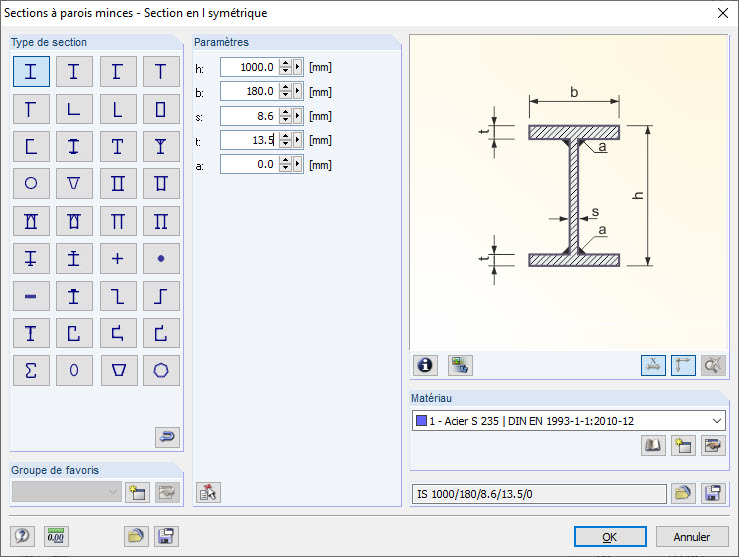Click the pick parameters icon below Paramètres
This screenshot has height=557, width=739.
pos(208,493)
